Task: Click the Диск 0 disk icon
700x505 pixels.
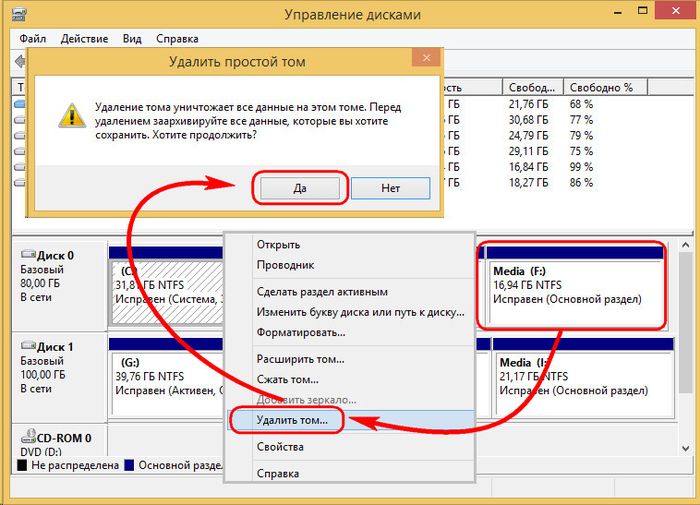Action: (x=28, y=255)
